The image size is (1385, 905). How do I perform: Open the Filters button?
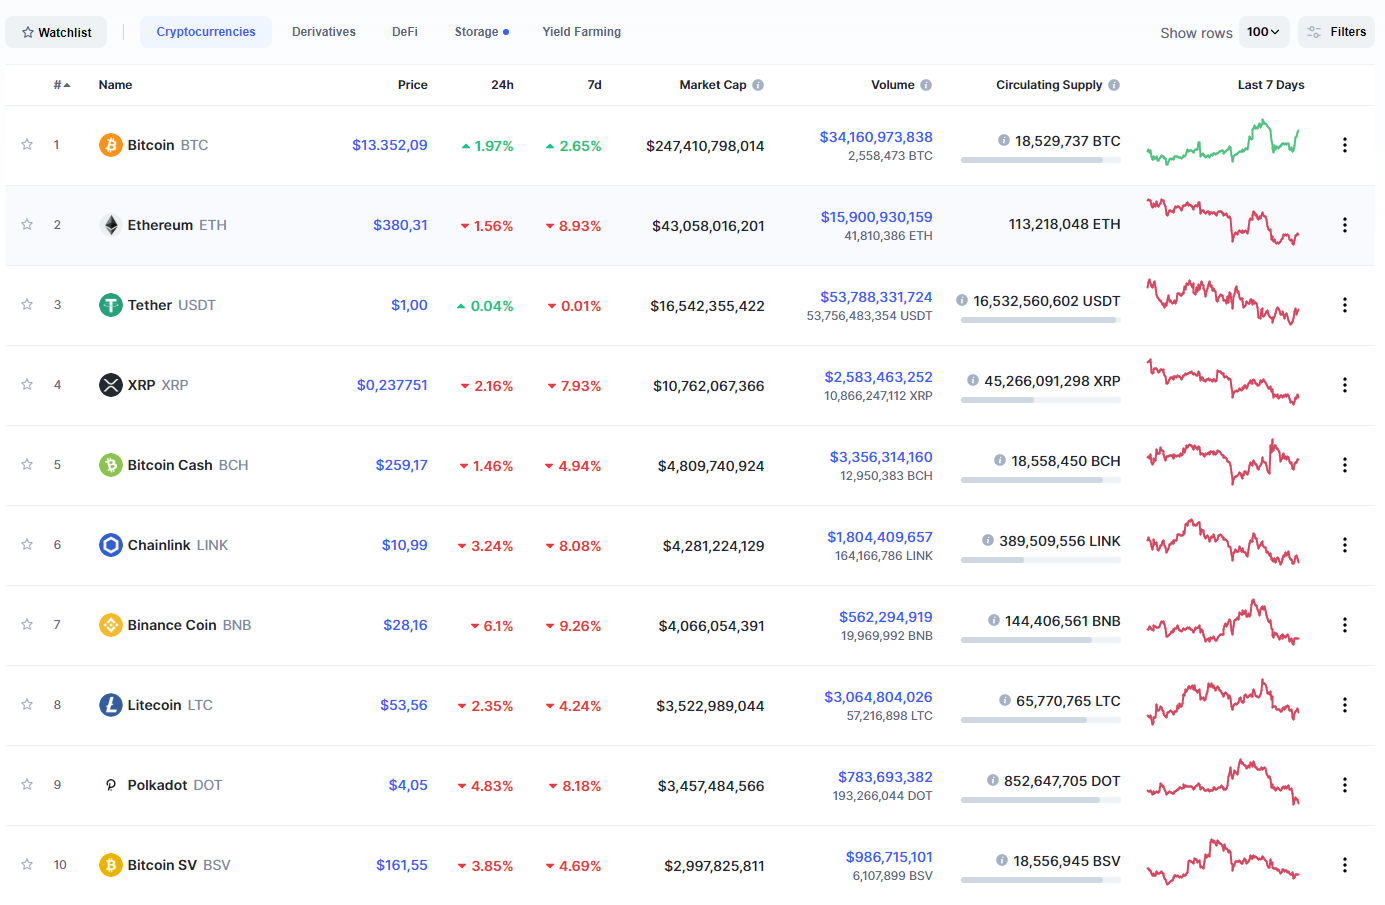(x=1336, y=32)
